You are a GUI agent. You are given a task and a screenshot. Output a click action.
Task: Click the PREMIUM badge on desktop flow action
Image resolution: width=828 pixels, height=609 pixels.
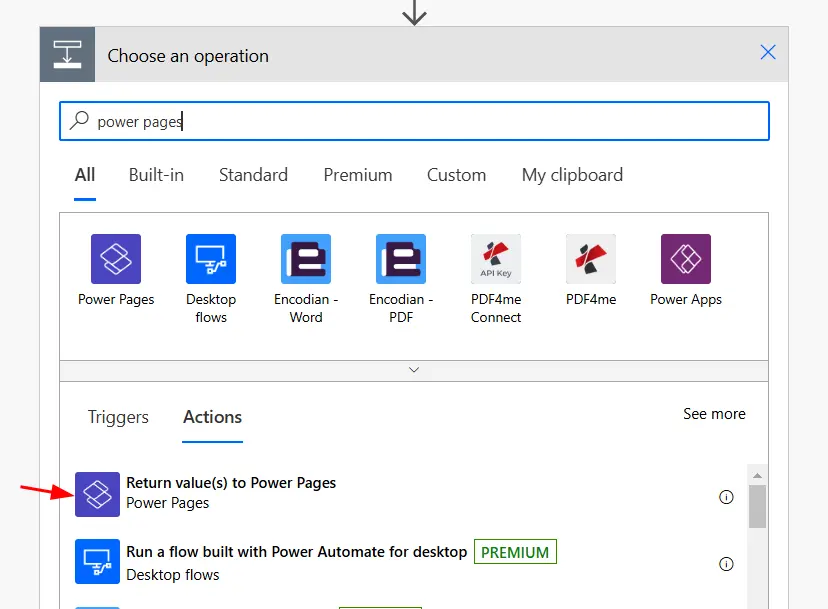pos(515,552)
